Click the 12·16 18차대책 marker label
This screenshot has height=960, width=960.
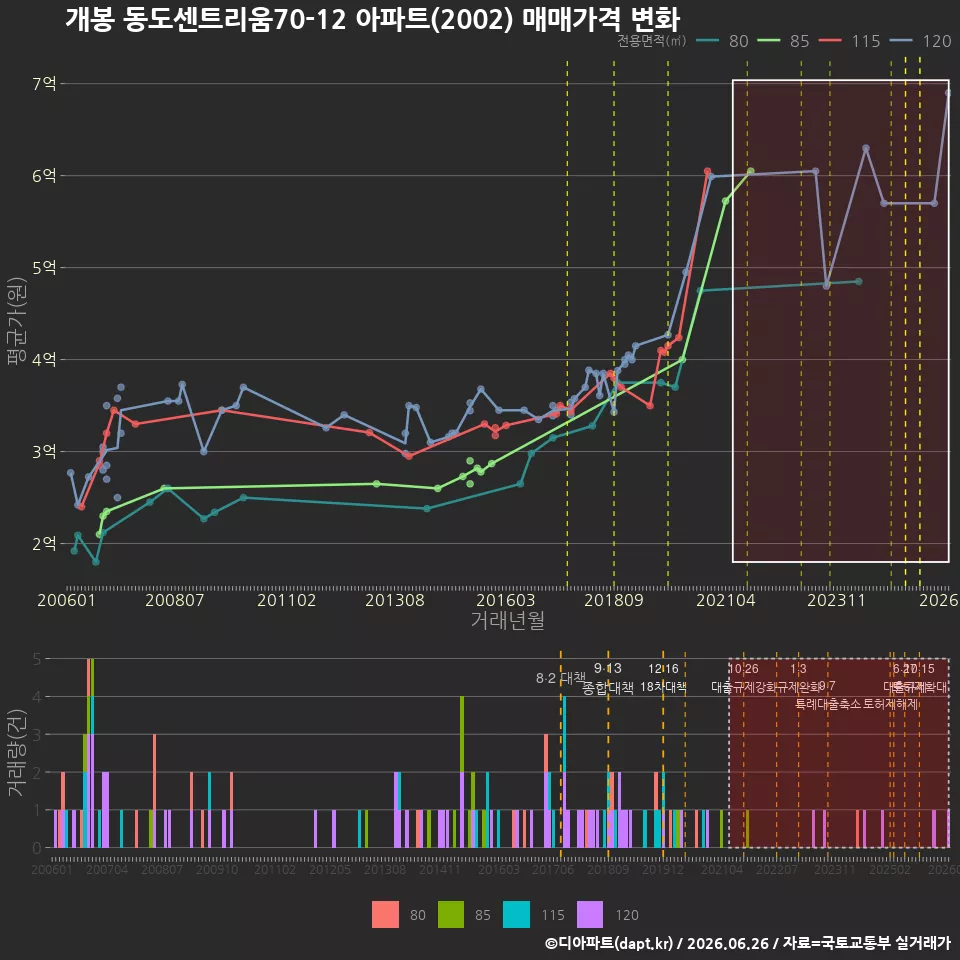pyautogui.click(x=663, y=678)
